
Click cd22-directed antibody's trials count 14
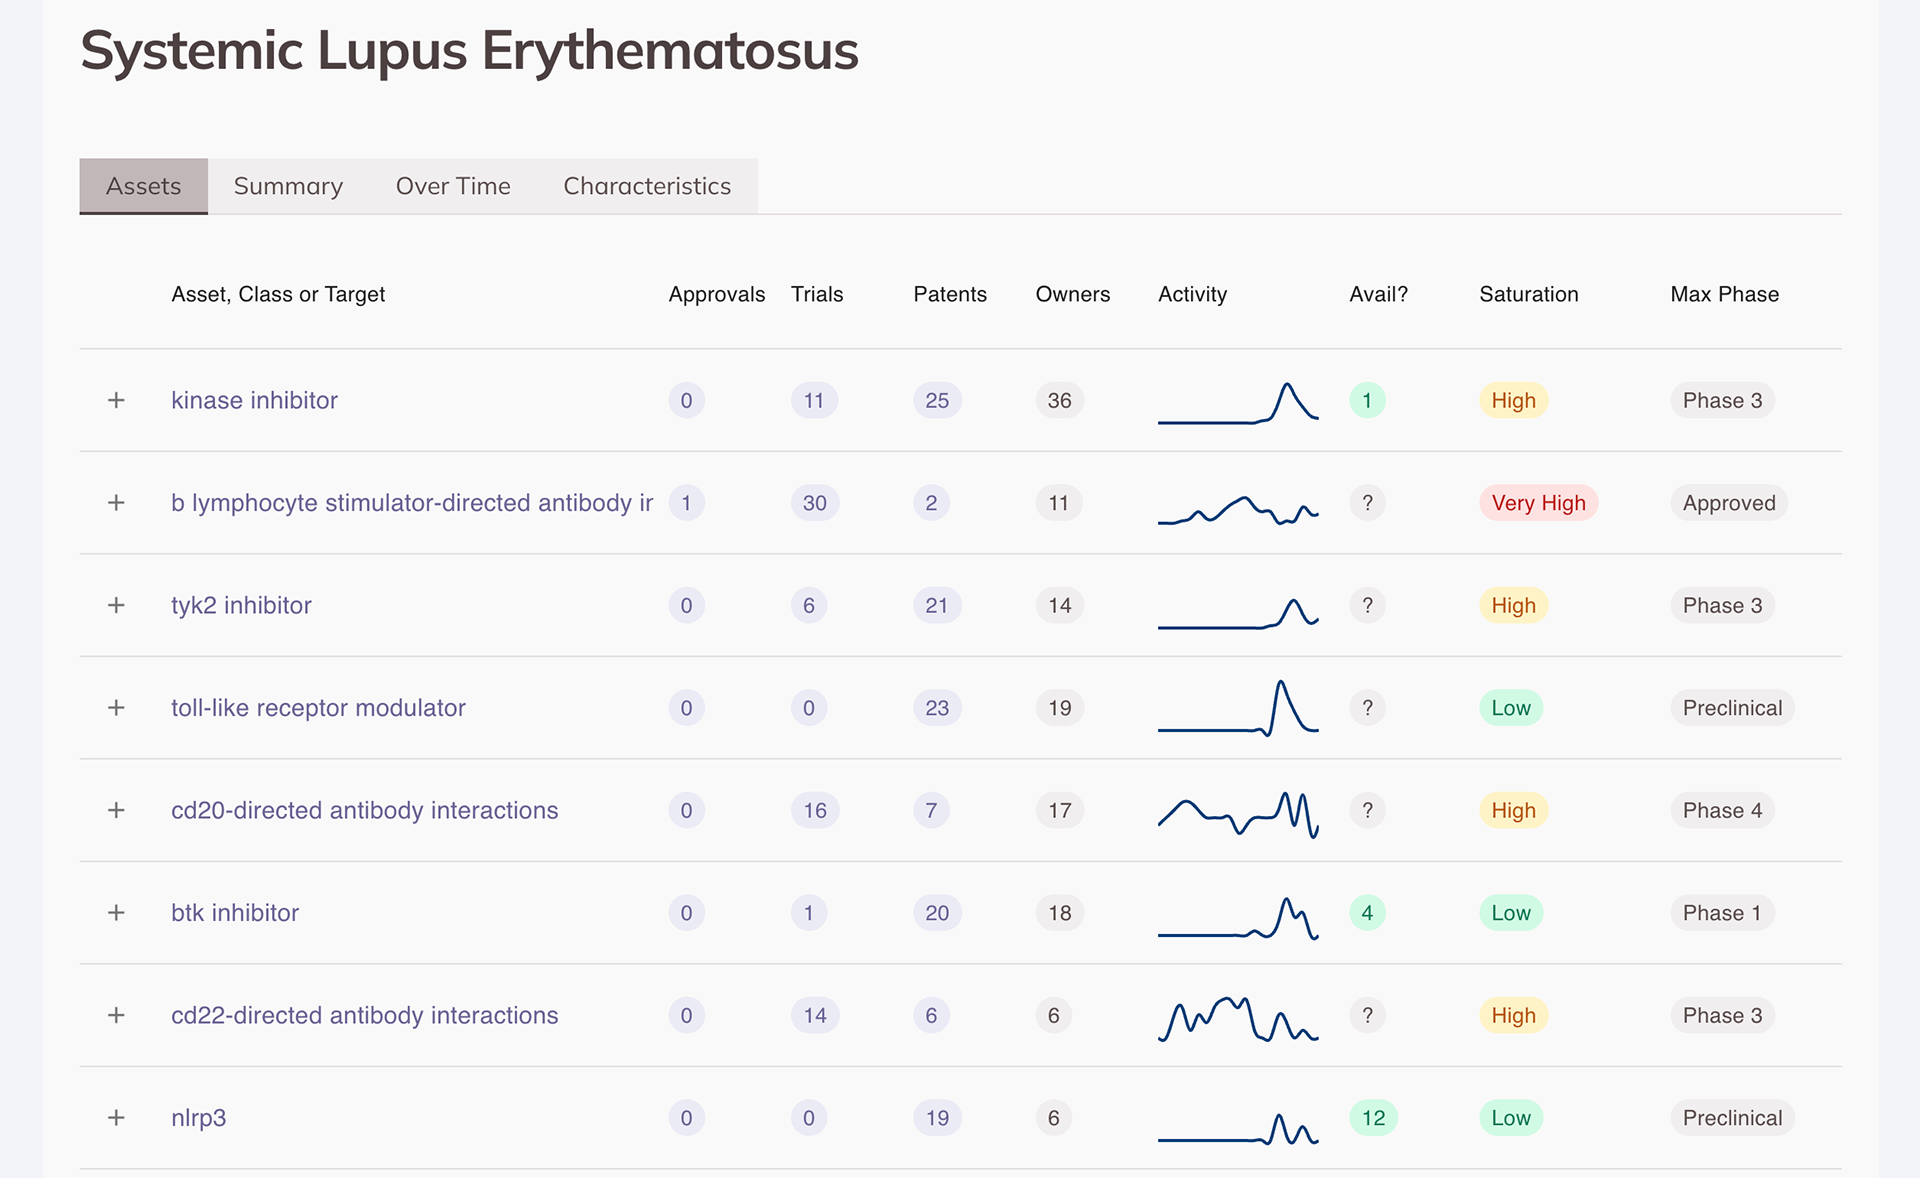pyautogui.click(x=815, y=1015)
